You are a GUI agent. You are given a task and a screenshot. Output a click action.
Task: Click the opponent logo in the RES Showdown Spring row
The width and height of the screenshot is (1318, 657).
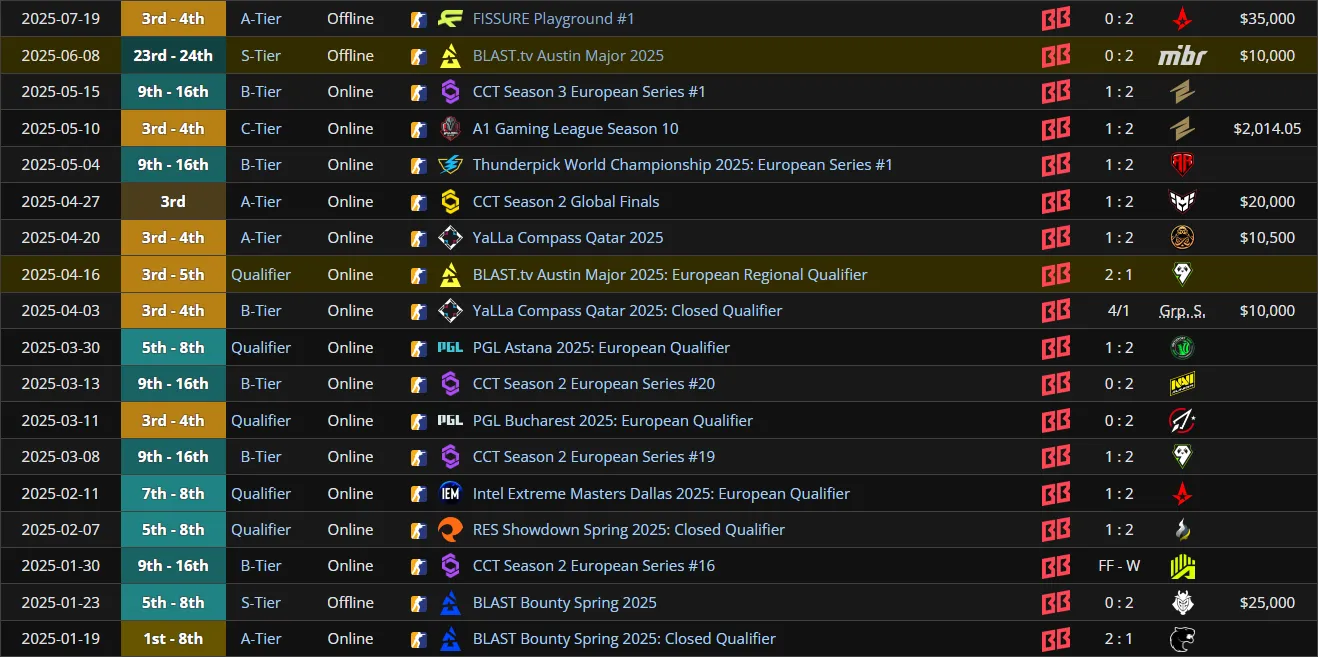click(1182, 530)
